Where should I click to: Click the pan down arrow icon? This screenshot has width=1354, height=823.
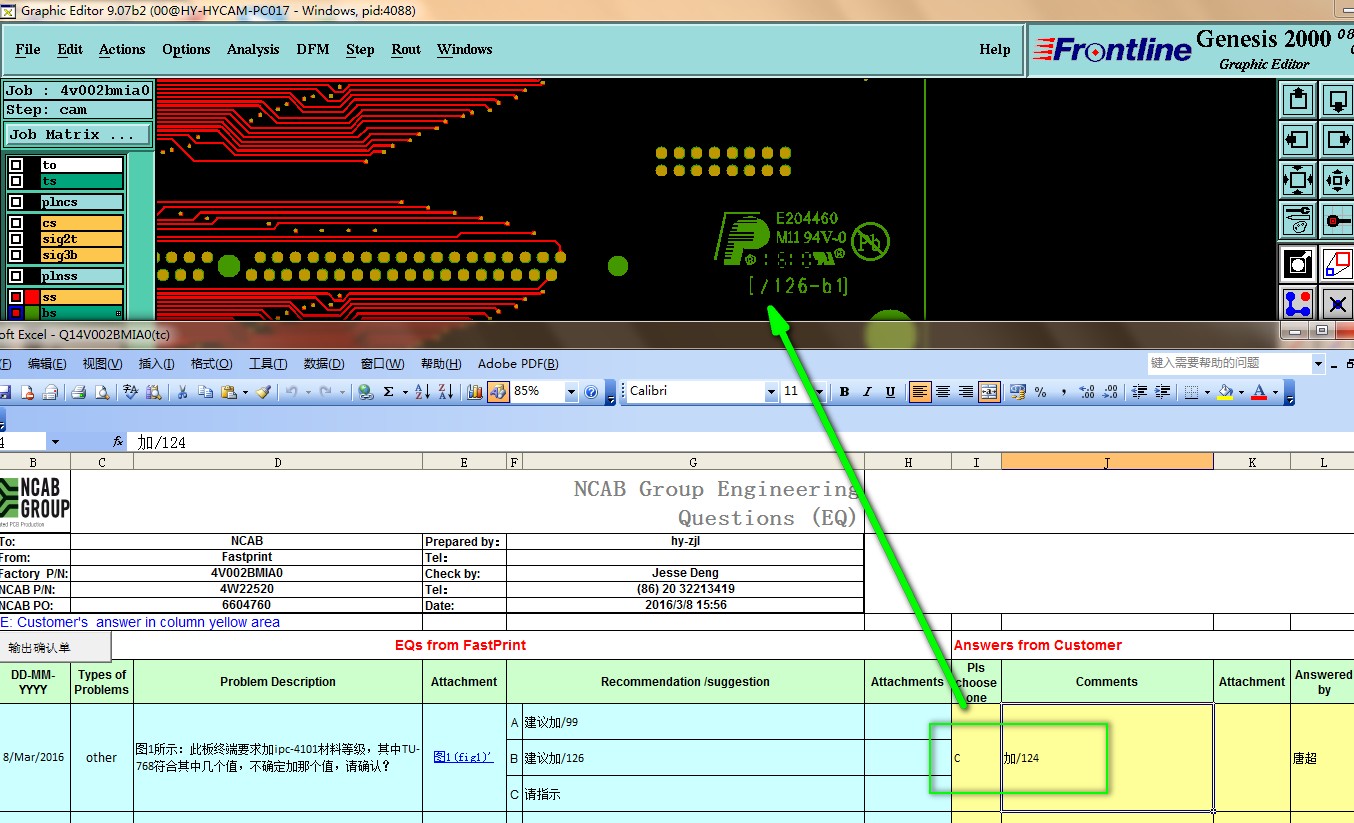(1337, 99)
